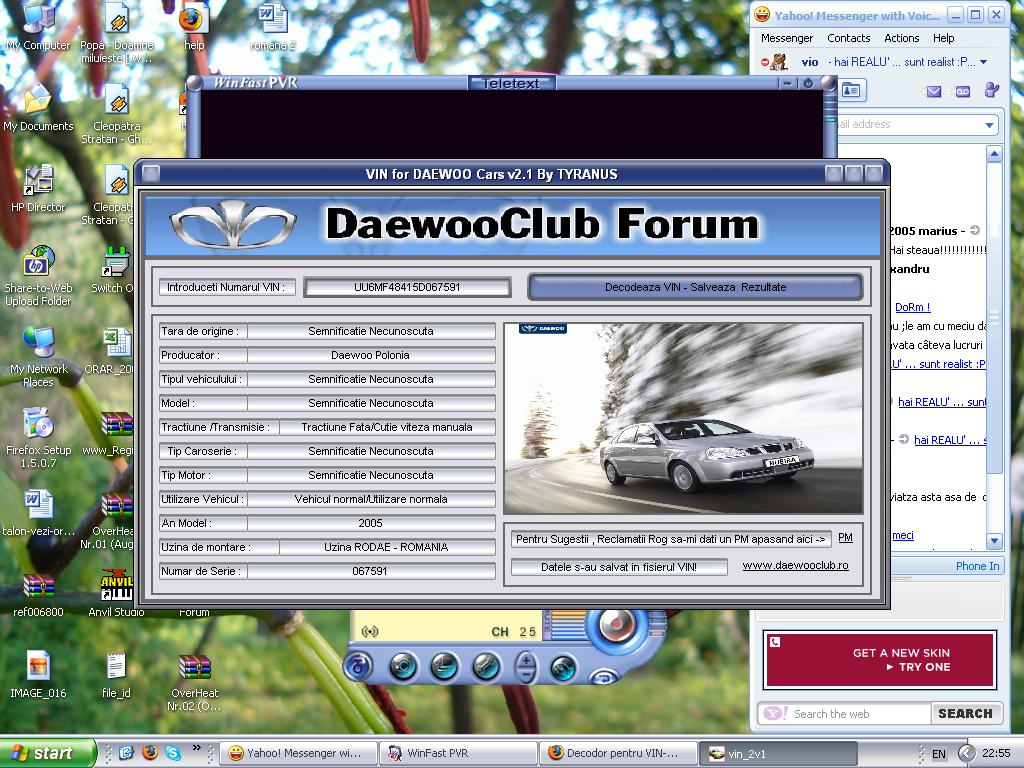Click the Firefox Setup 1.5.0.7 desktop icon

(x=38, y=438)
